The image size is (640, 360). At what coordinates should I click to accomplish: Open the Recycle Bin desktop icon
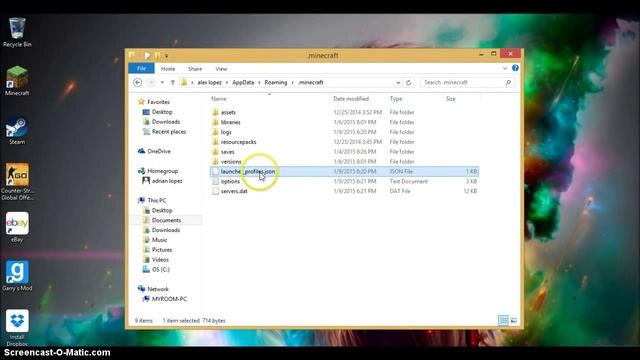point(17,33)
